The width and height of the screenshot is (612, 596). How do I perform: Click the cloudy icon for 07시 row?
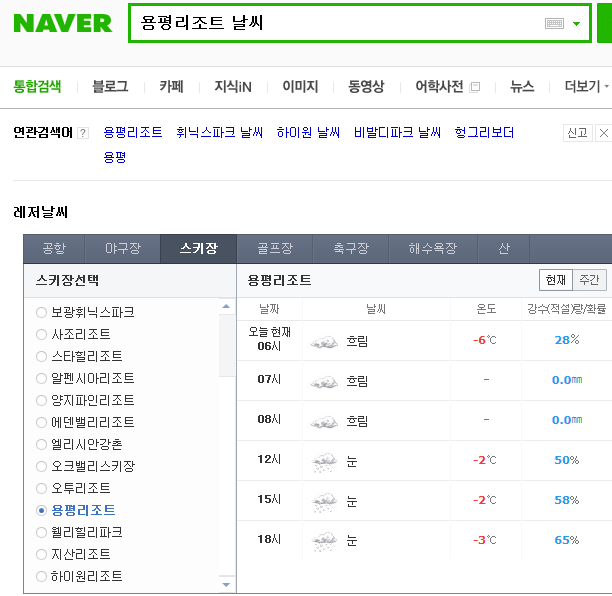click(324, 382)
